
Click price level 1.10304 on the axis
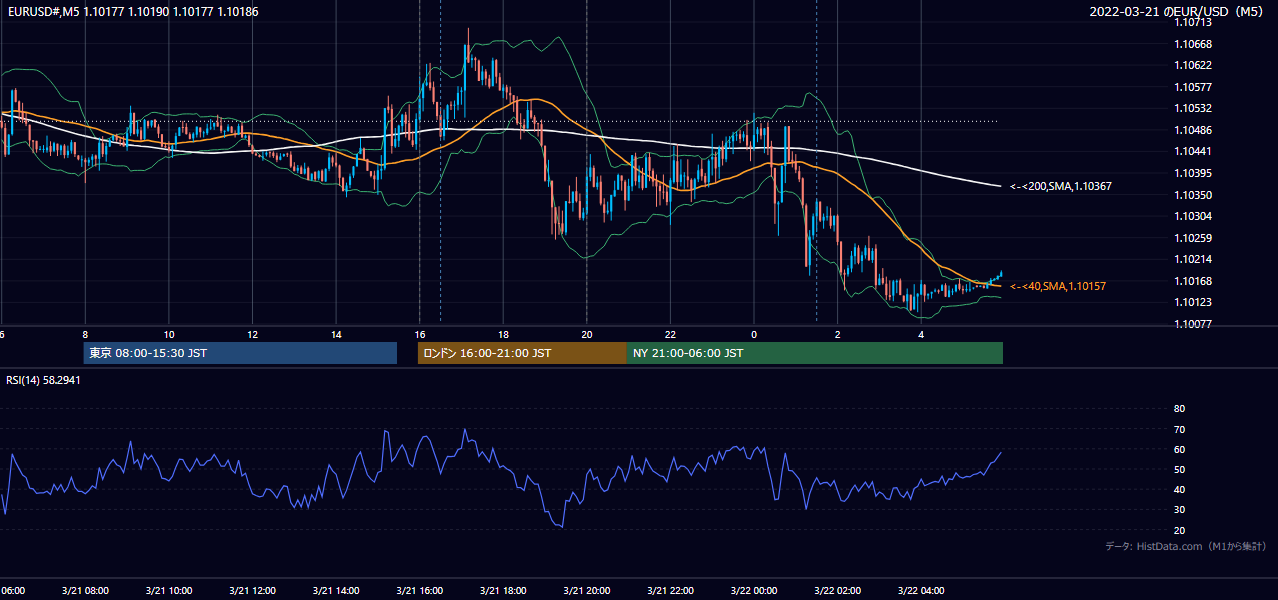click(x=1192, y=216)
